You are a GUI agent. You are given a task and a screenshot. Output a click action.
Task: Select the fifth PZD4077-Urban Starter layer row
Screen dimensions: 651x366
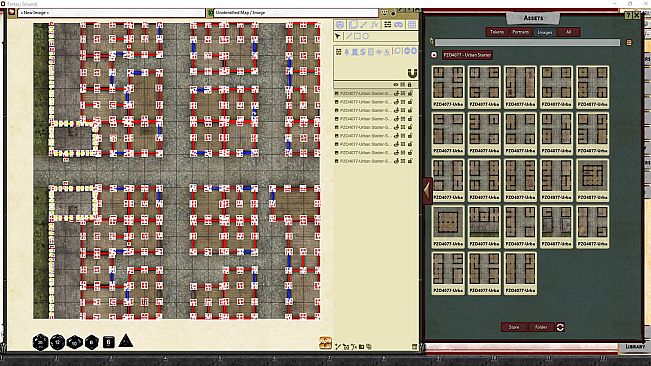tap(375, 127)
